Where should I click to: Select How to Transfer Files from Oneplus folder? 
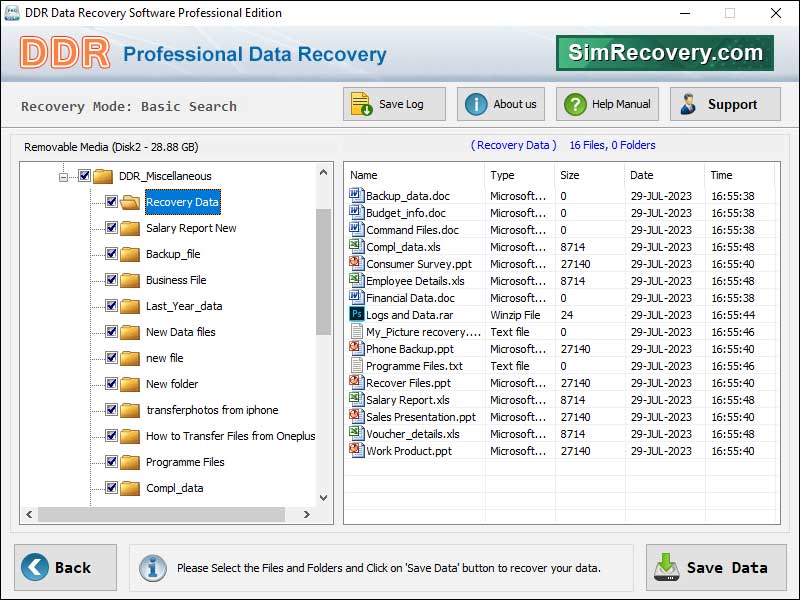231,436
